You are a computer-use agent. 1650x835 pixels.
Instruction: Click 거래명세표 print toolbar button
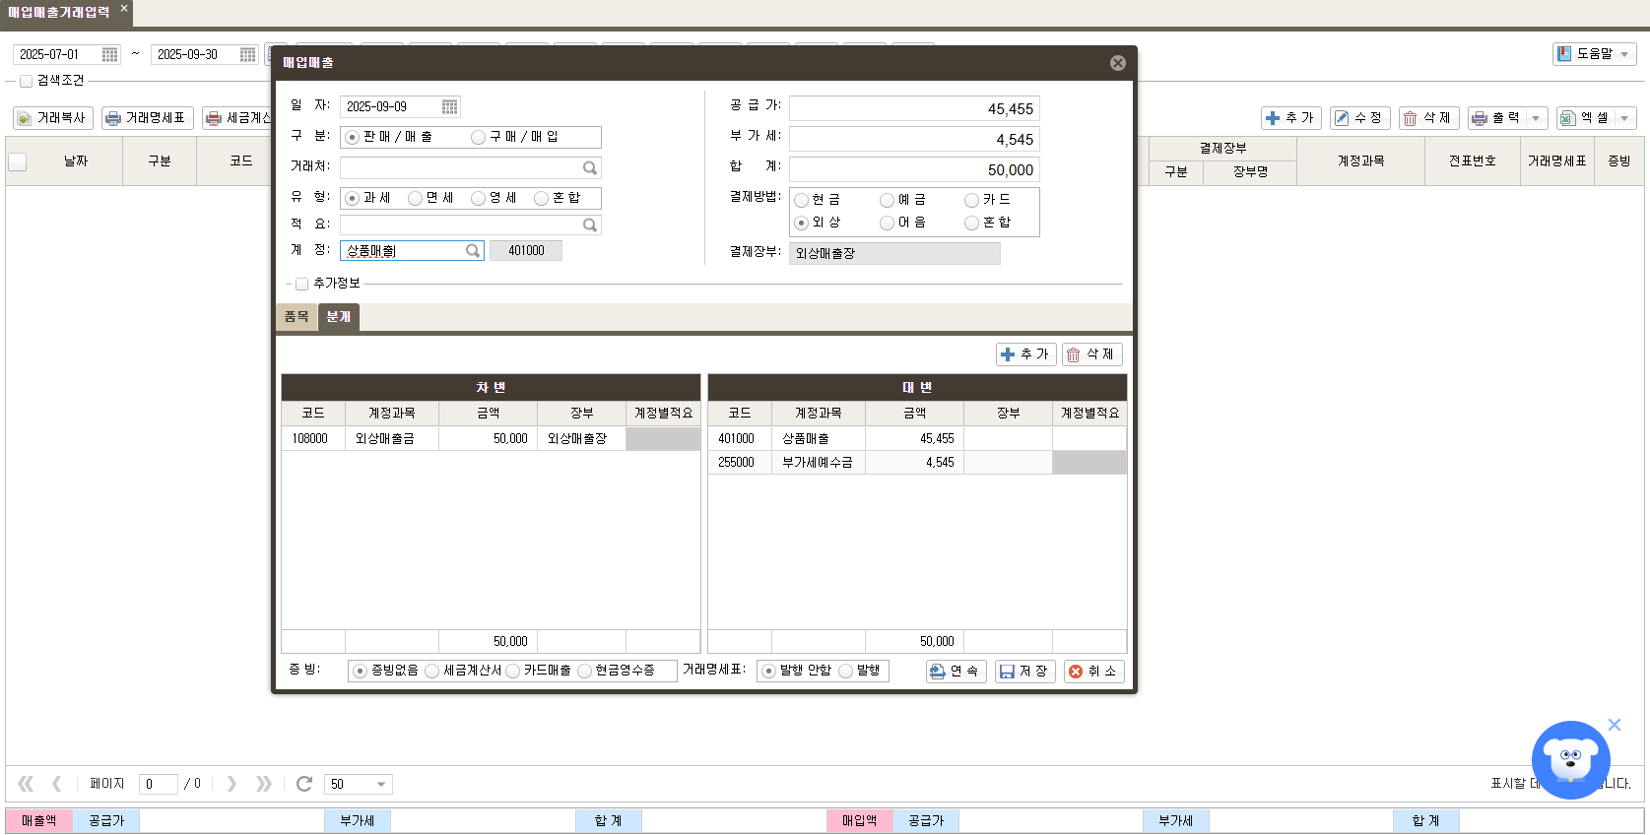pos(147,118)
